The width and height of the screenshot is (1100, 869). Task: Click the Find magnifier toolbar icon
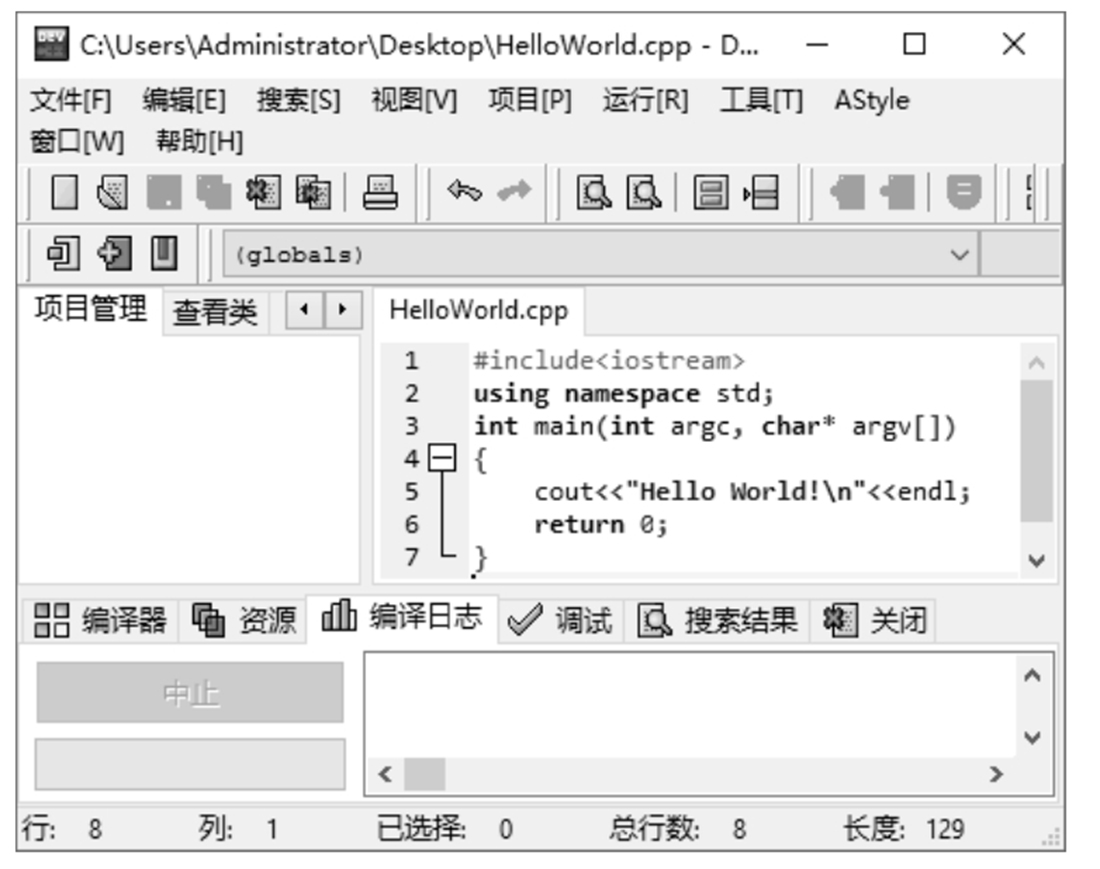593,192
